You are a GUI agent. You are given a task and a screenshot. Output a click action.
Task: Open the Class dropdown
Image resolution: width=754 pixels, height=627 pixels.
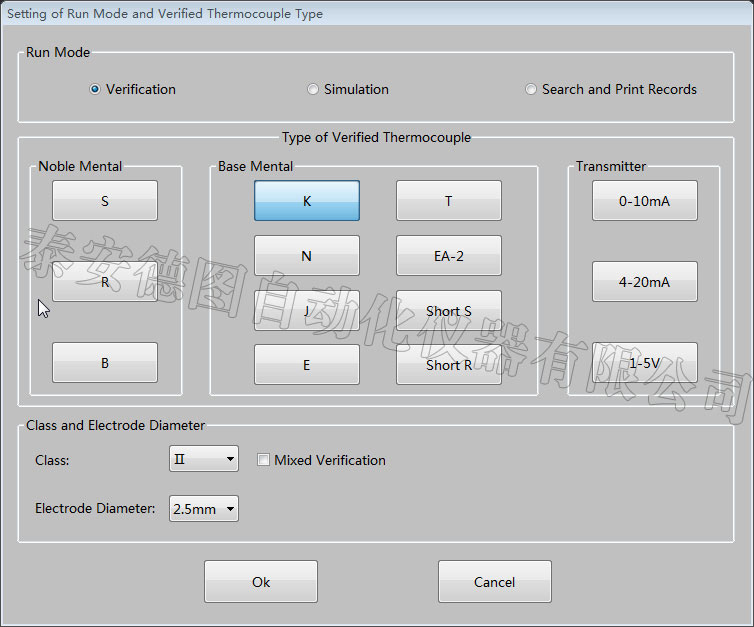(x=204, y=460)
